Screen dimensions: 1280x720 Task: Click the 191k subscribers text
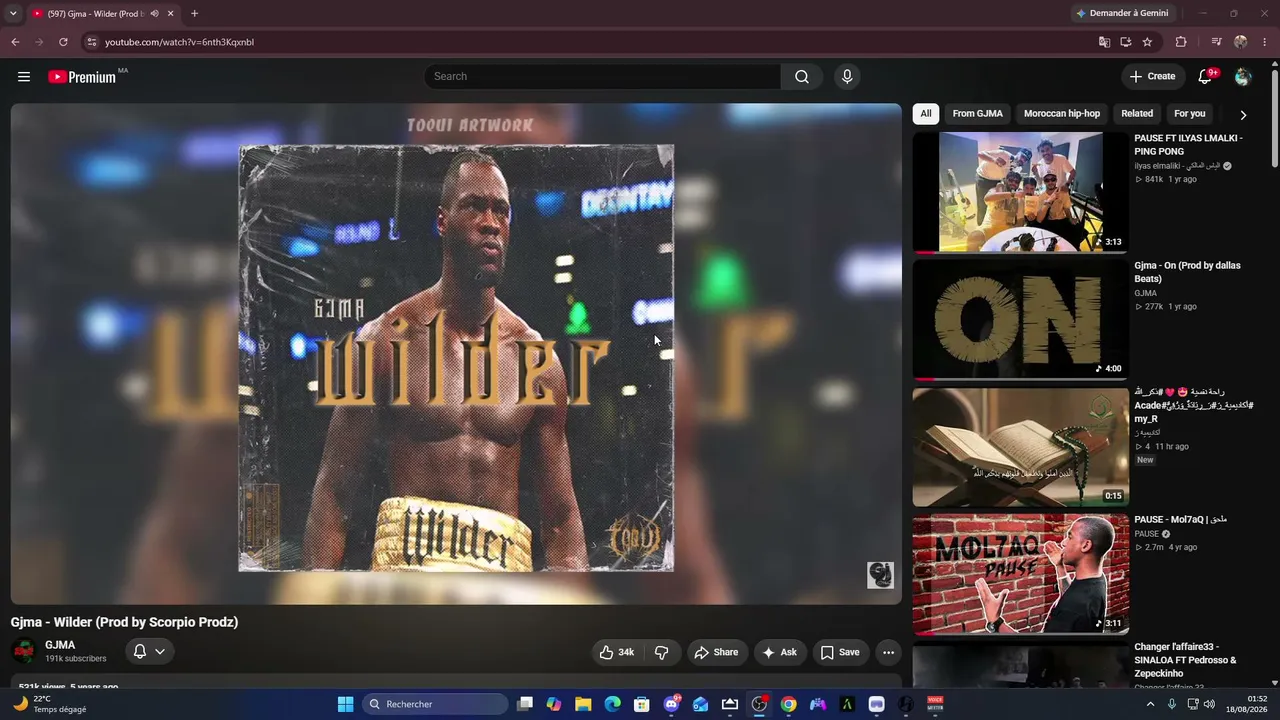76,659
